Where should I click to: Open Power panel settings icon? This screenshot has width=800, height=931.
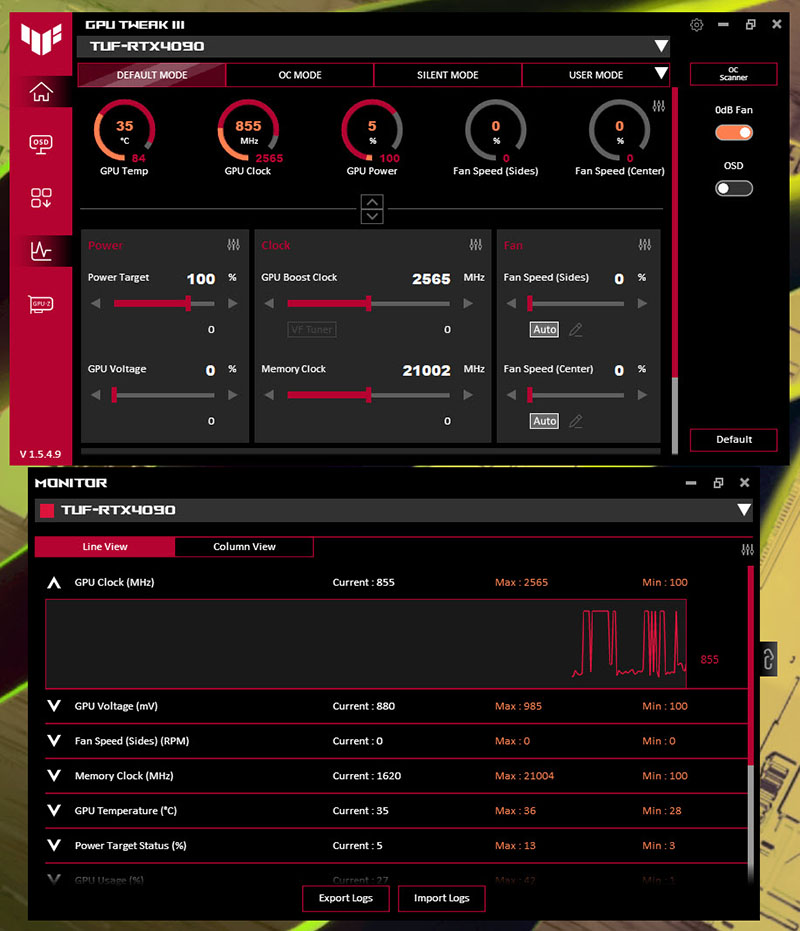click(233, 245)
